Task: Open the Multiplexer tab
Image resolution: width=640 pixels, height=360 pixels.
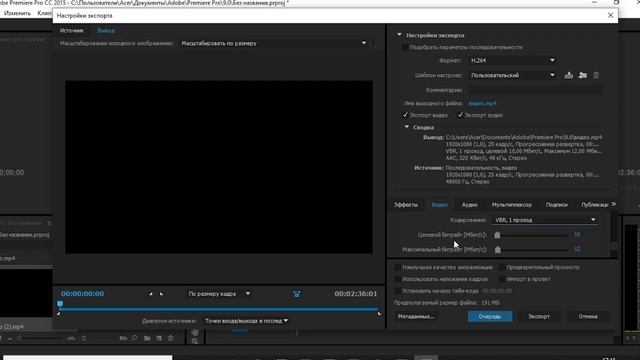Action: (512, 205)
